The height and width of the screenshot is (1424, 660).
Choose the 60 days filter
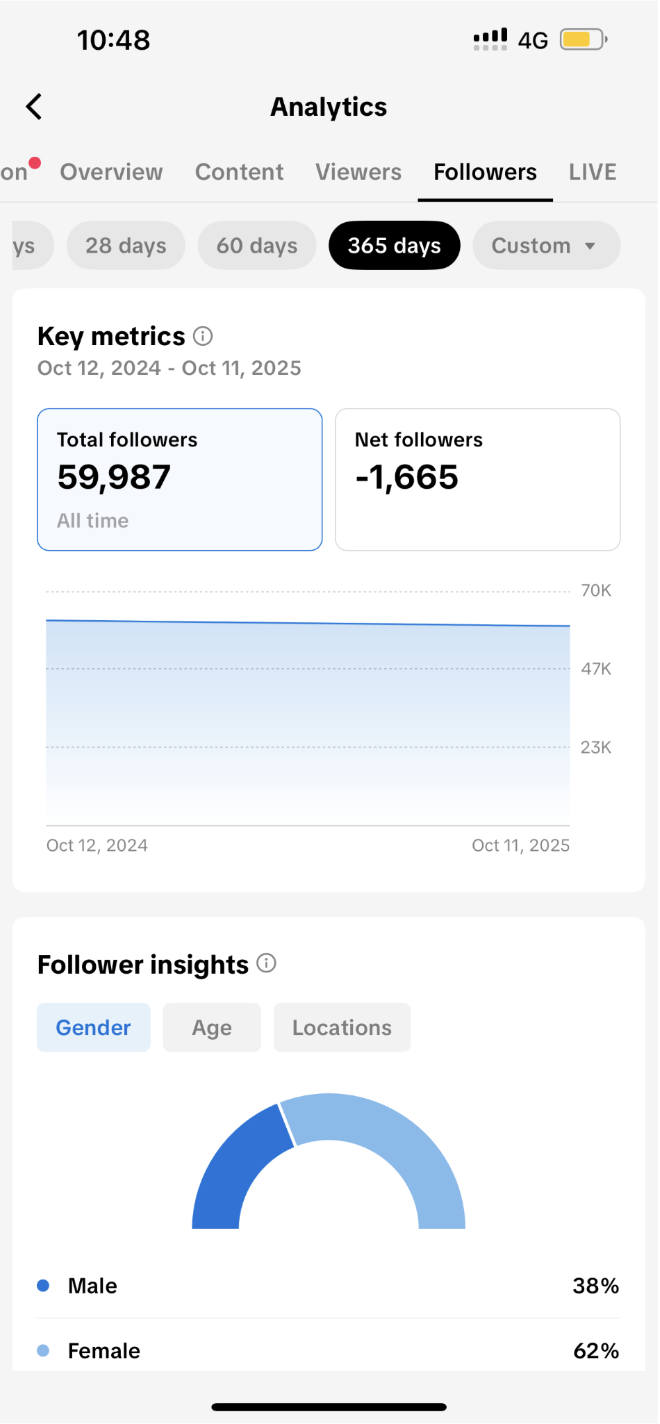tap(257, 246)
